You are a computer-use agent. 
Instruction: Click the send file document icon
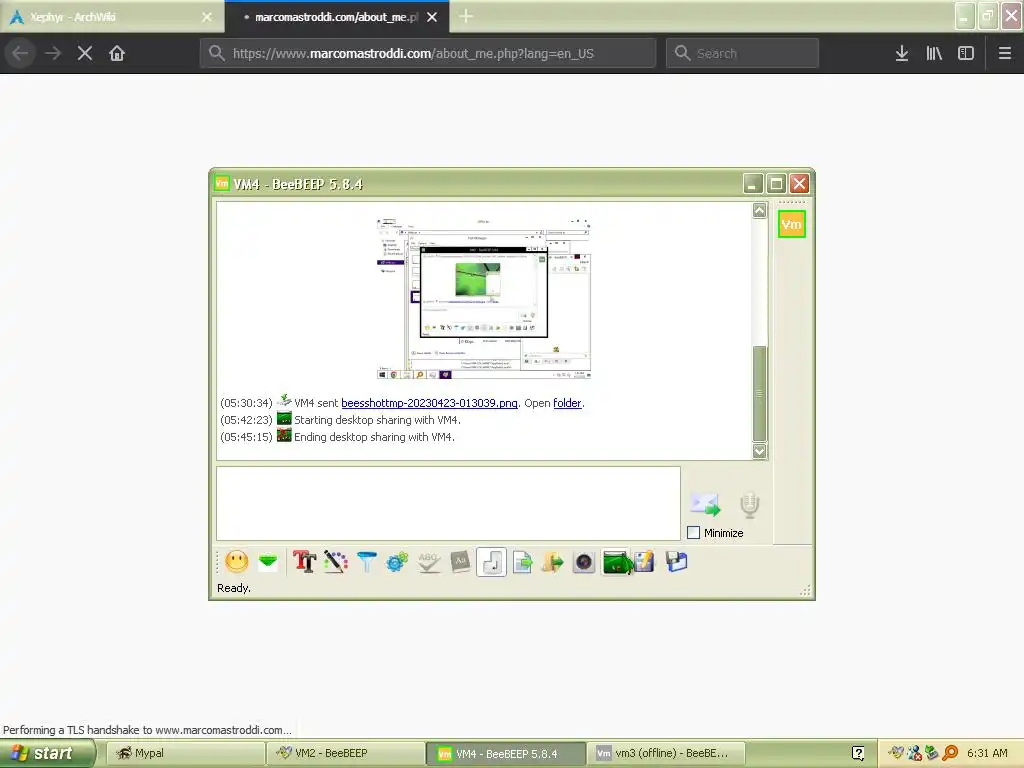(522, 562)
